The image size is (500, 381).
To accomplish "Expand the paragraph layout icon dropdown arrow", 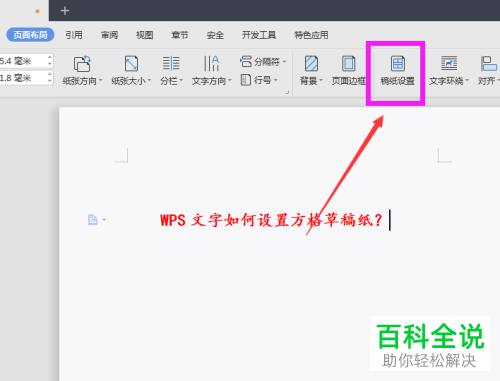I will coord(104,220).
